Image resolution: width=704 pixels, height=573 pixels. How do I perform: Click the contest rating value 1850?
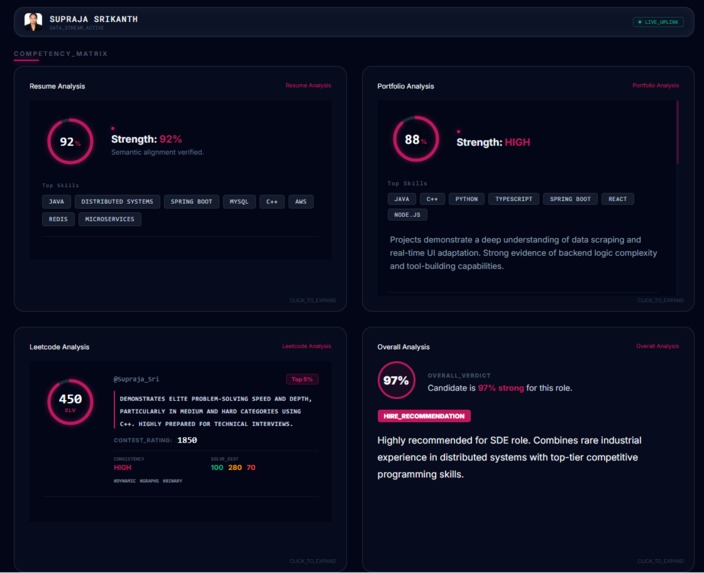click(187, 440)
